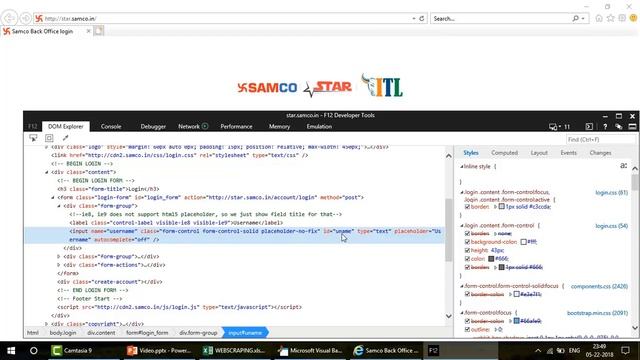The image size is (640, 360).
Task: Open the Action Center notification icon
Action: (626, 351)
